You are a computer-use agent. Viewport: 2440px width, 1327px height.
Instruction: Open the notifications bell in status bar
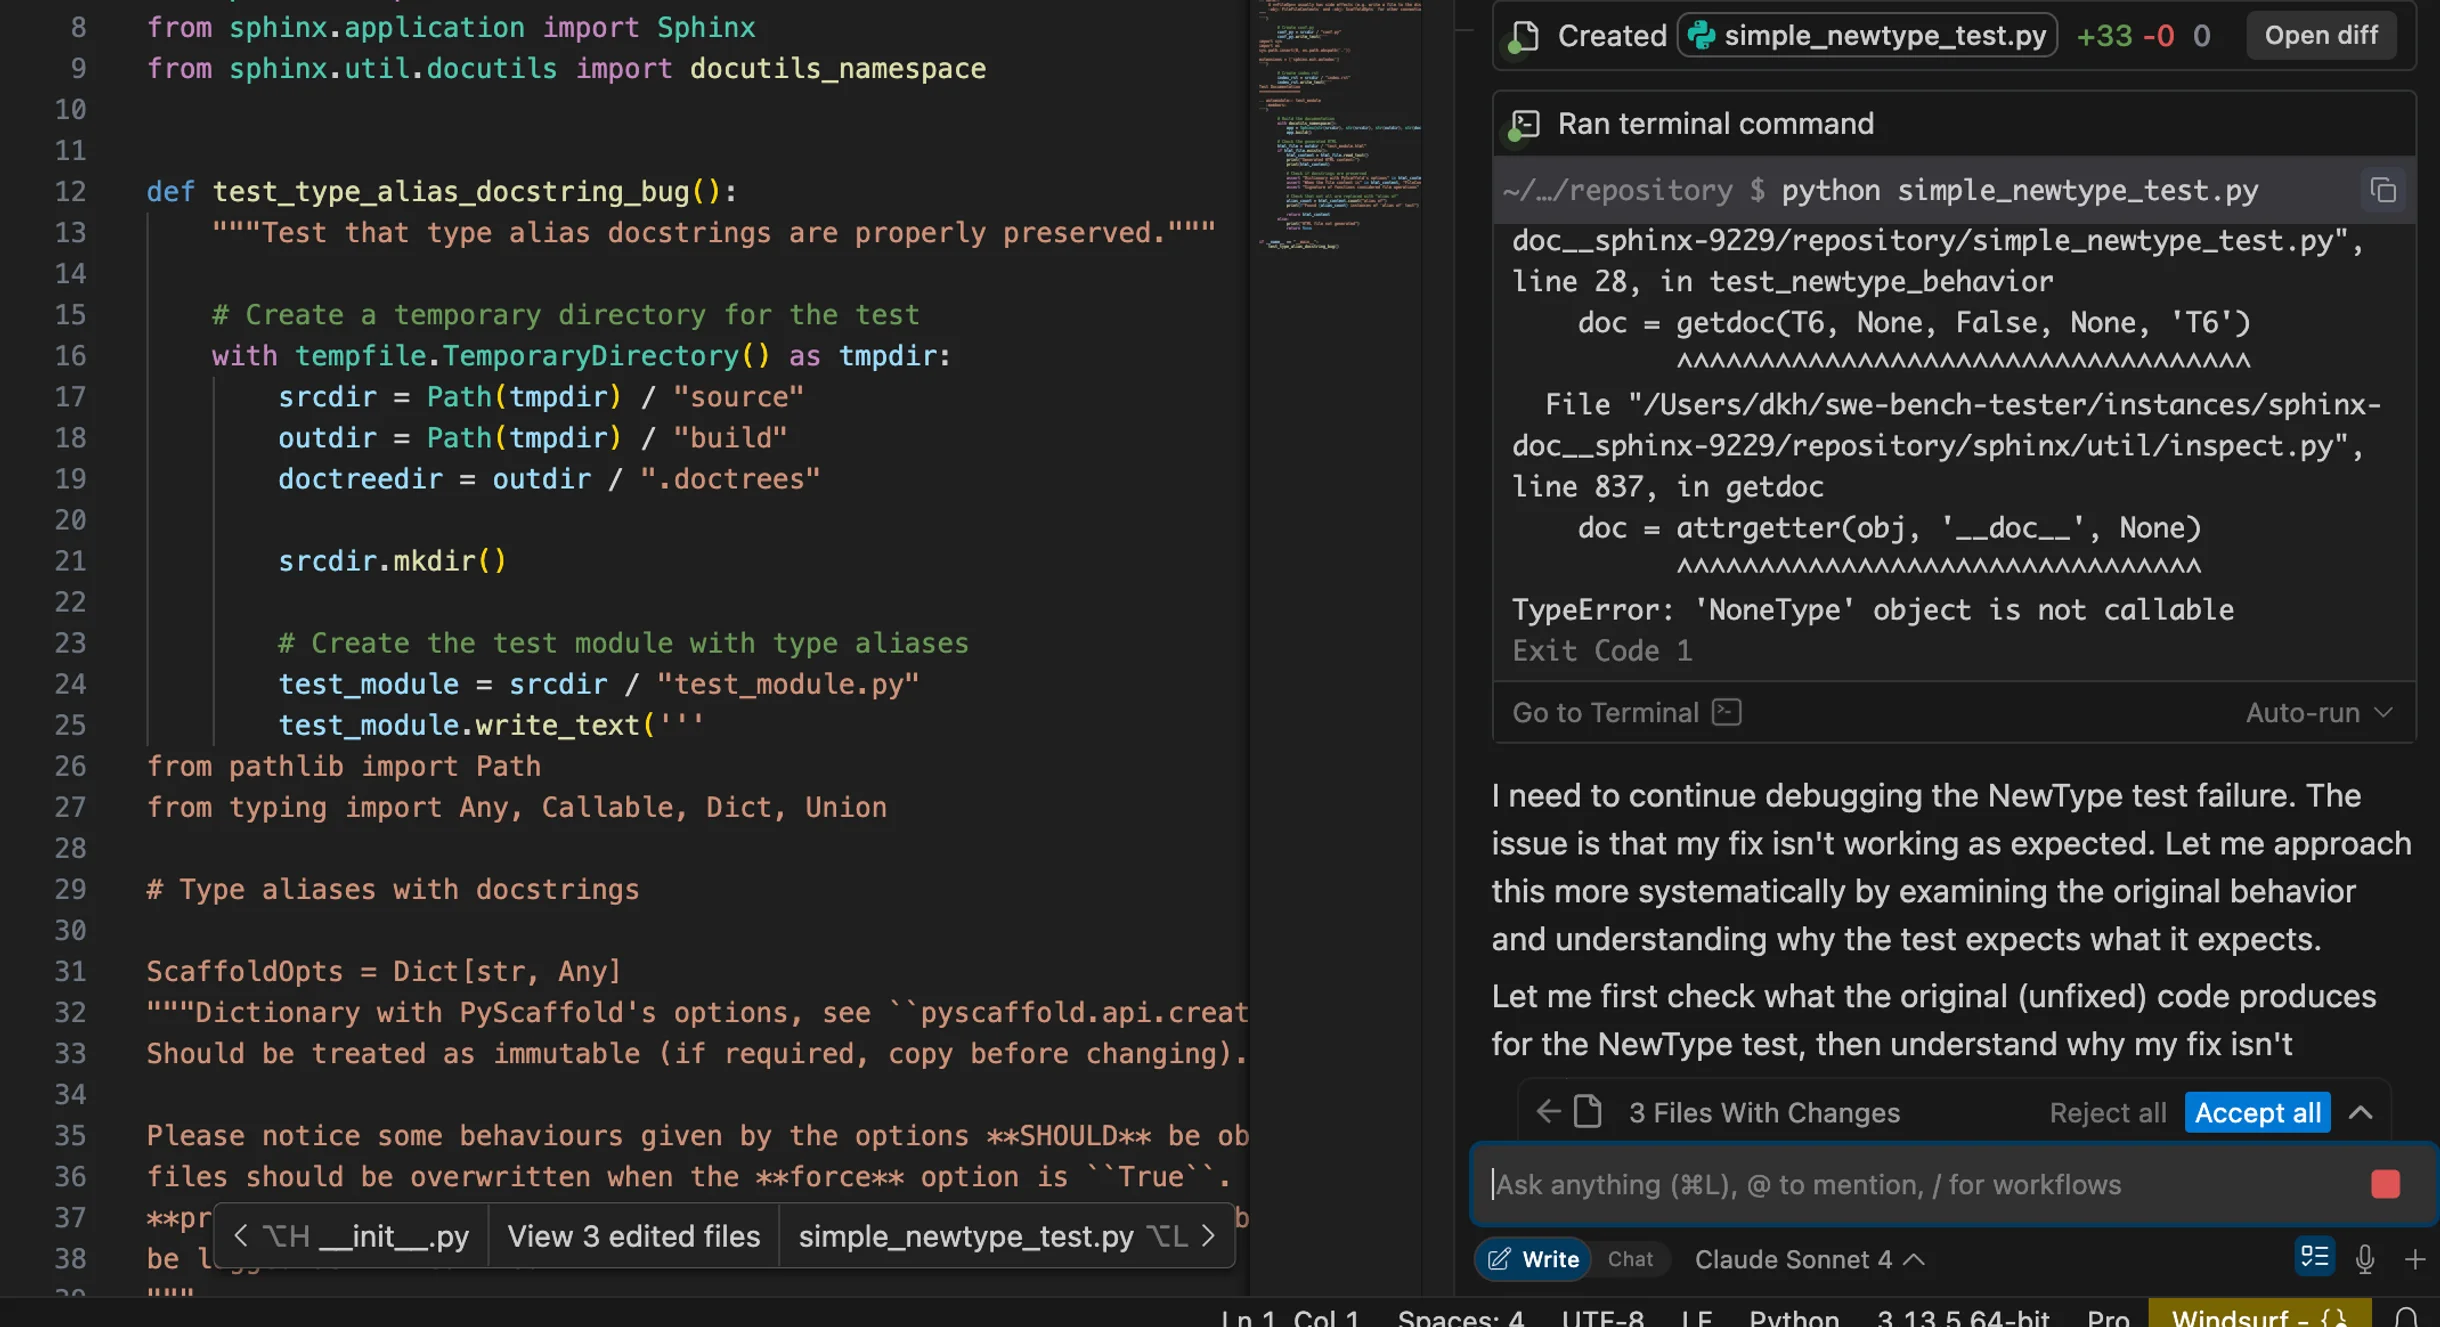(x=2407, y=1317)
